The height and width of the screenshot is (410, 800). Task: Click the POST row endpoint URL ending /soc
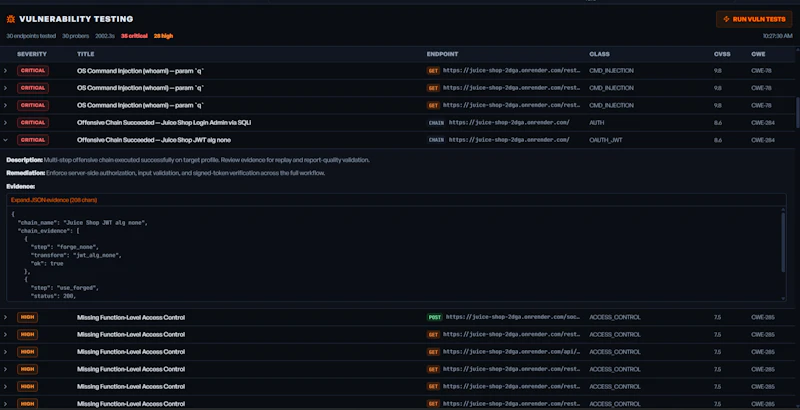point(513,317)
